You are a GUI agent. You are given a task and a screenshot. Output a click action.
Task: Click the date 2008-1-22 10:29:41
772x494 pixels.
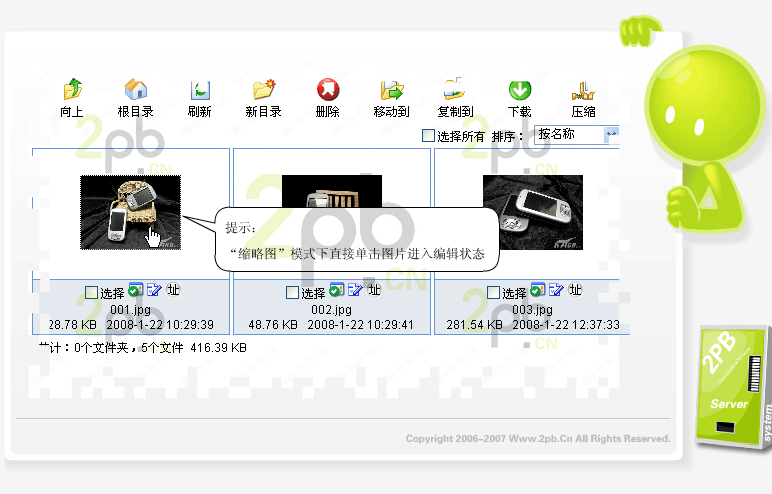361,325
